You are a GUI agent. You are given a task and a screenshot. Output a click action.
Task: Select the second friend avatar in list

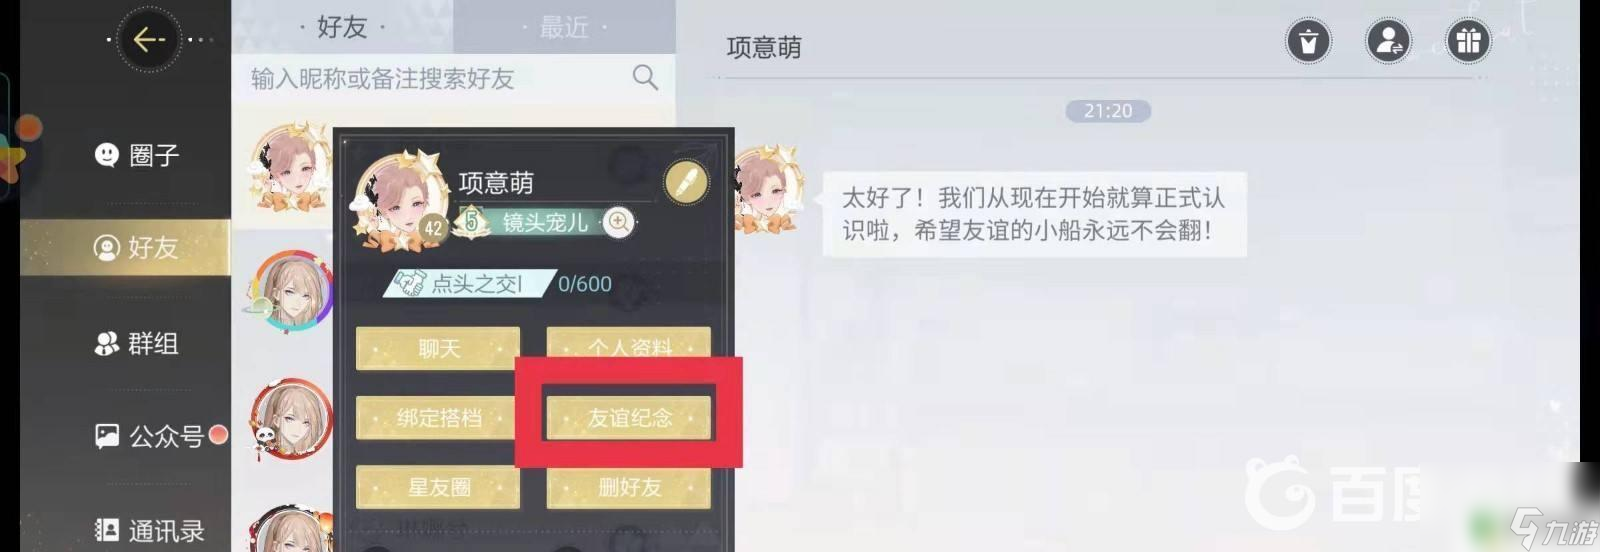pos(291,290)
